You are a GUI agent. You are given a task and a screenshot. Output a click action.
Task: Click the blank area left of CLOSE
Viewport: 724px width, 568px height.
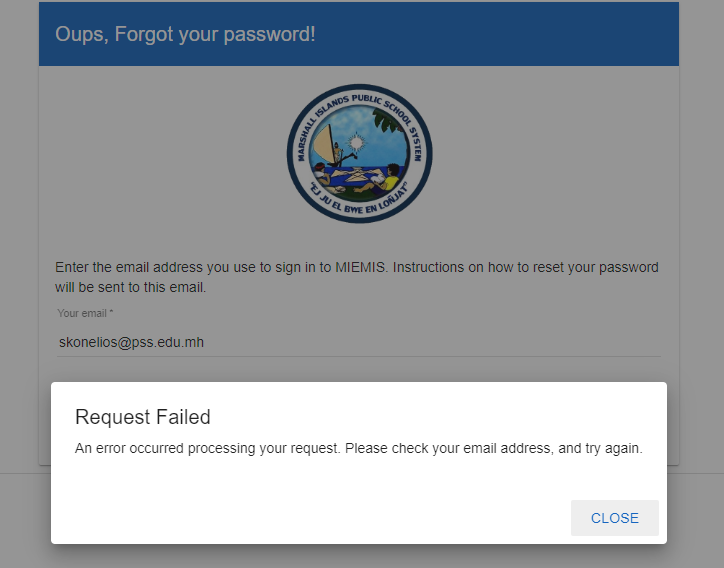coord(300,518)
